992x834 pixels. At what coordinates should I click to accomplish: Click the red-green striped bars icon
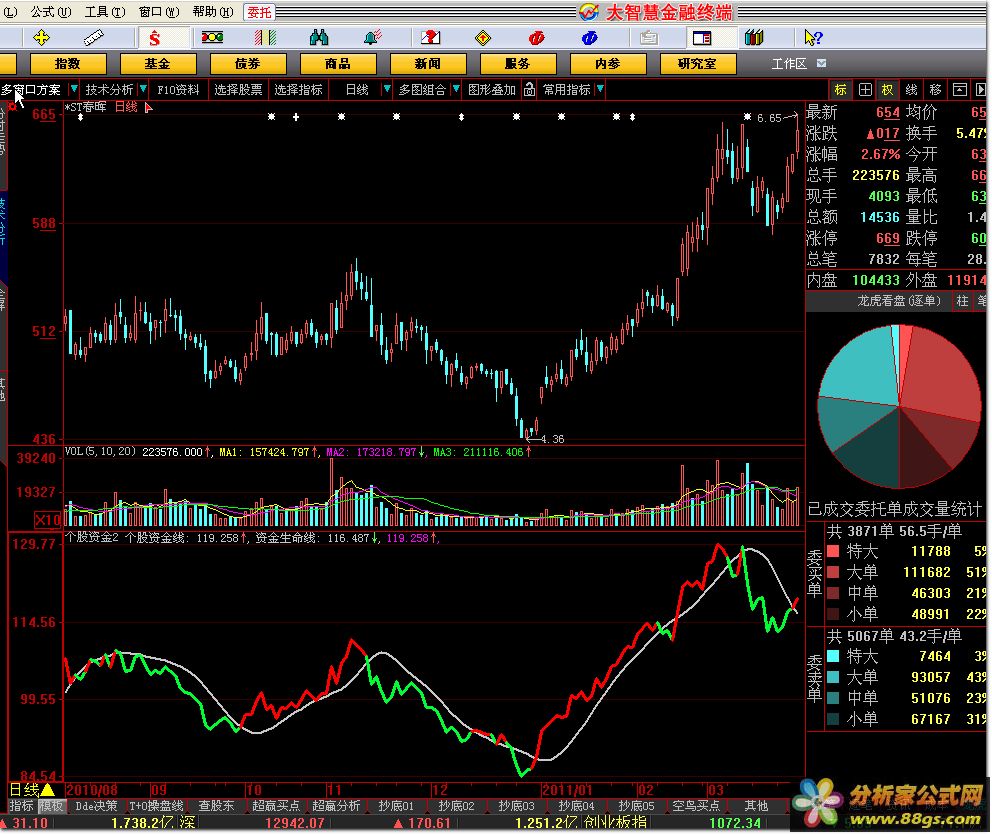point(265,38)
